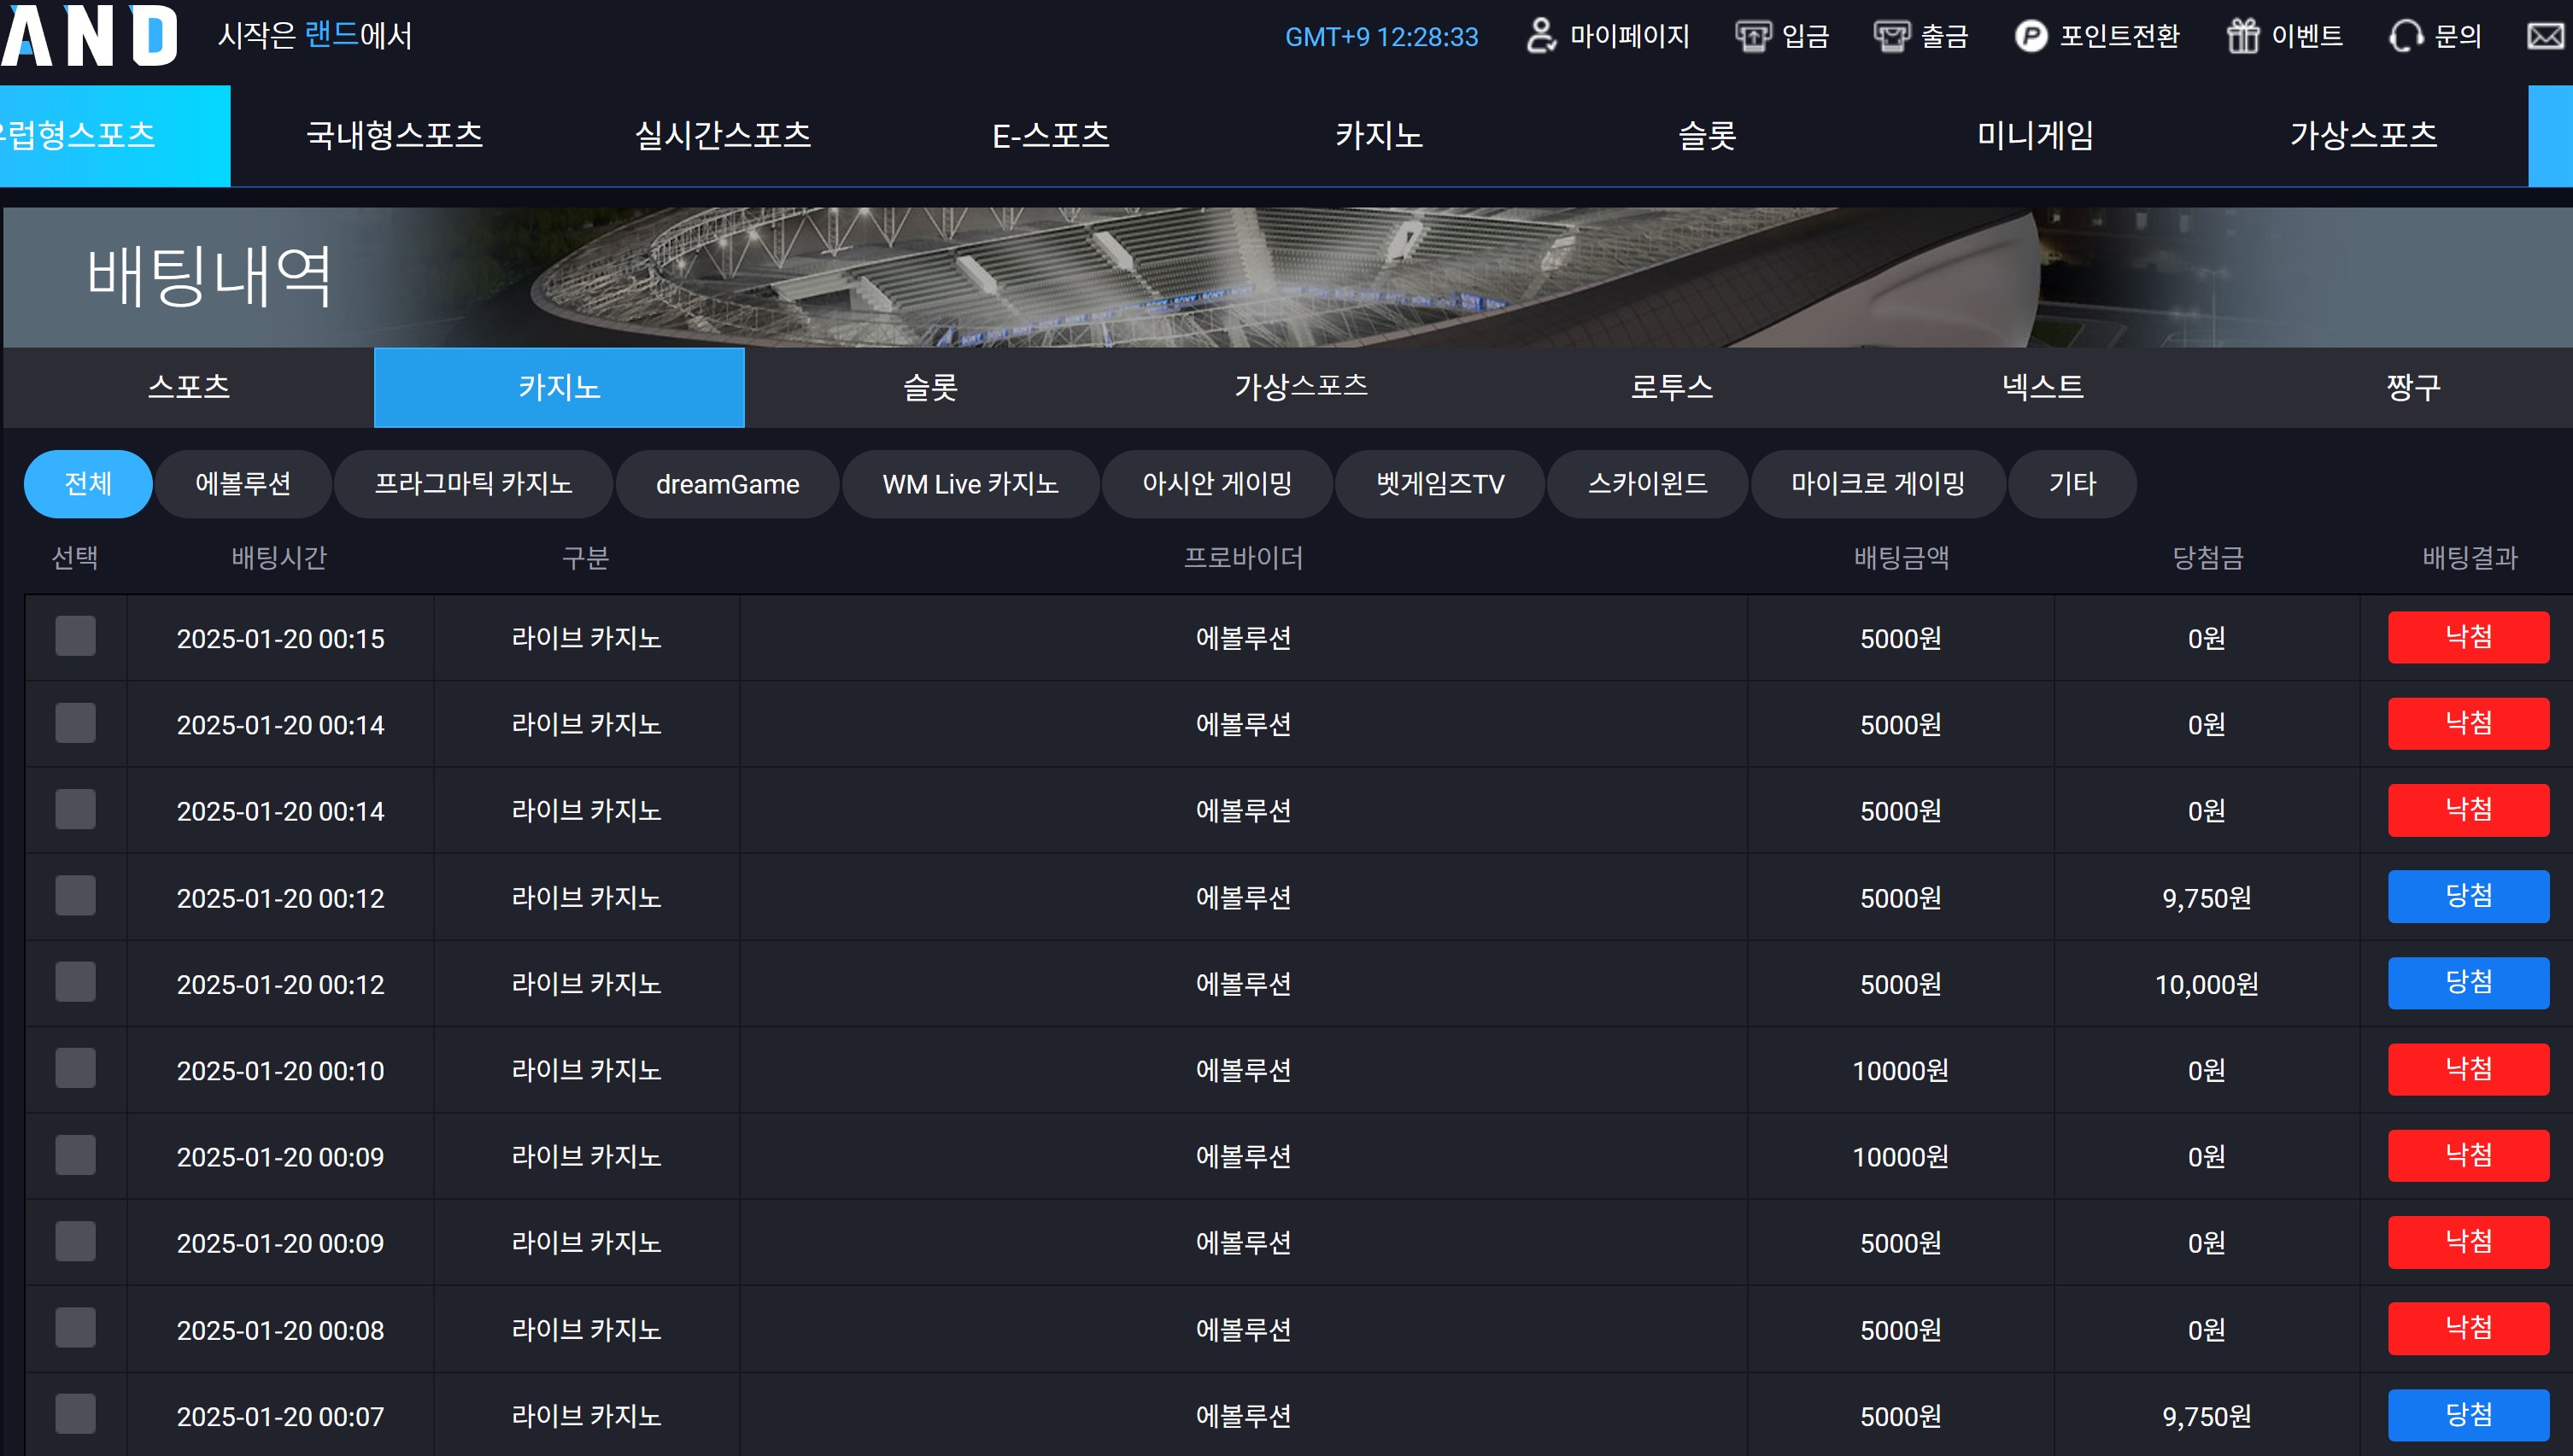The width and height of the screenshot is (2573, 1456).
Task: Click the 선택 column header
Action: (75, 558)
